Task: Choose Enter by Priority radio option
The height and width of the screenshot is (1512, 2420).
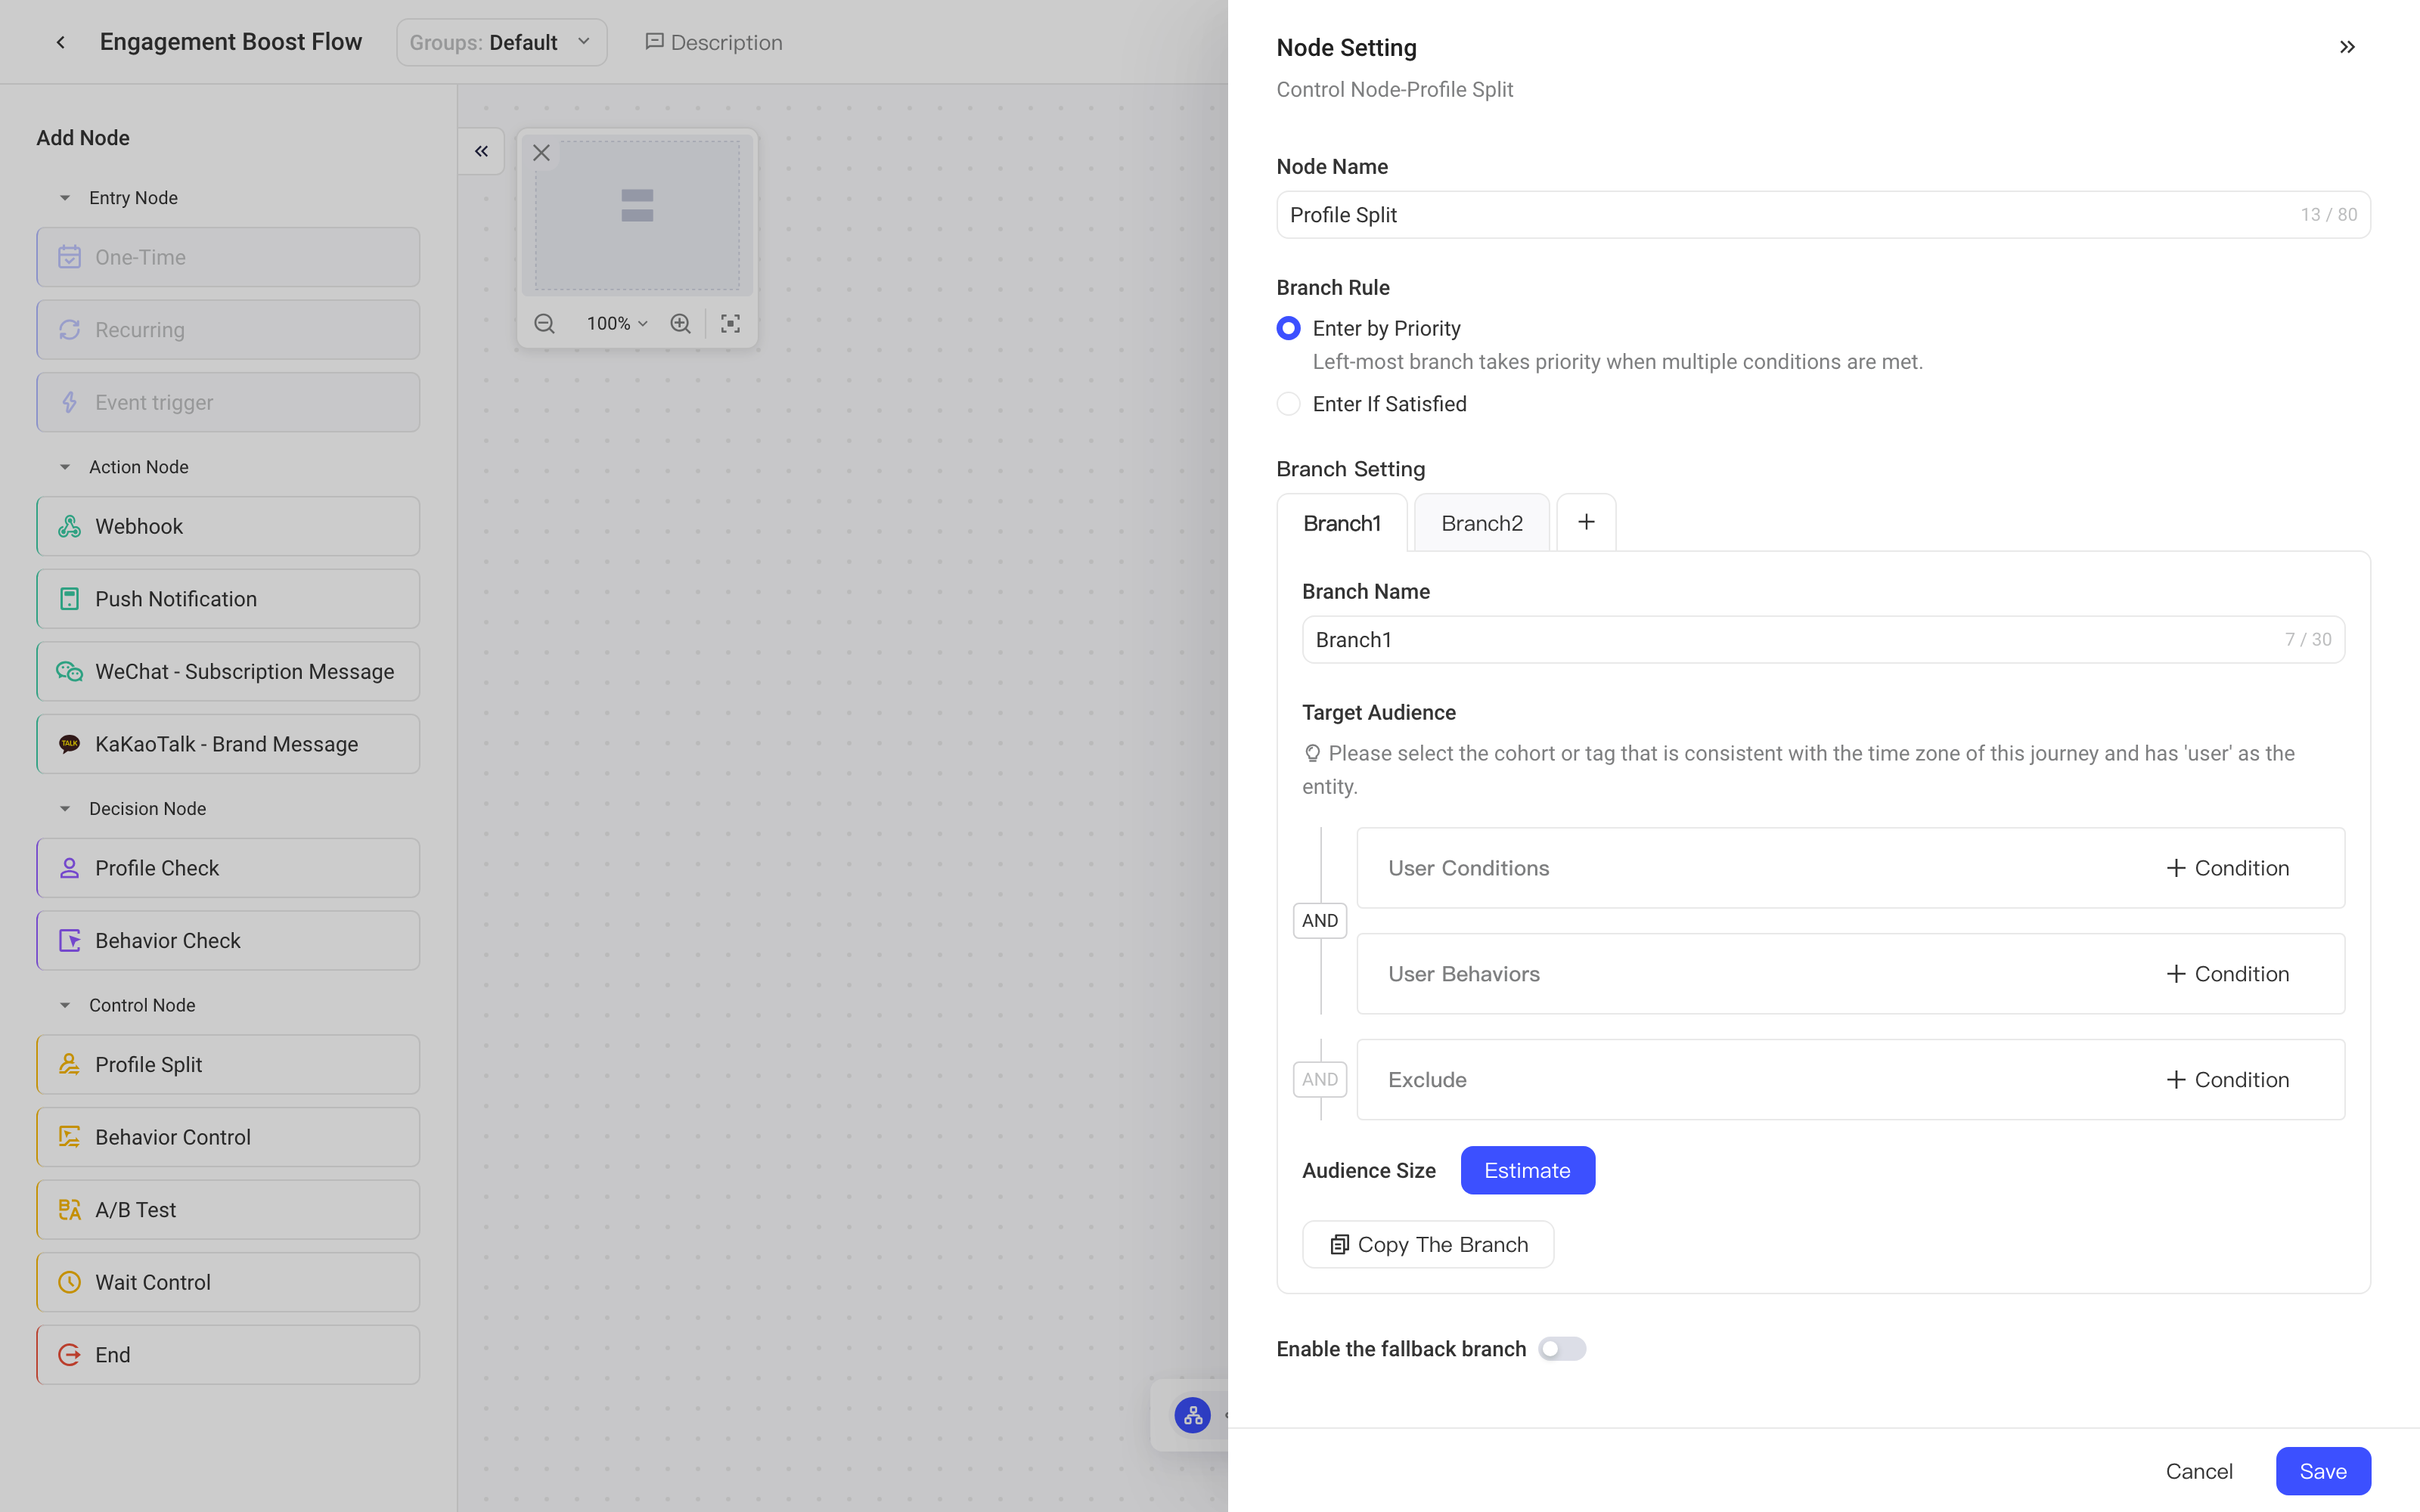Action: coord(1289,328)
